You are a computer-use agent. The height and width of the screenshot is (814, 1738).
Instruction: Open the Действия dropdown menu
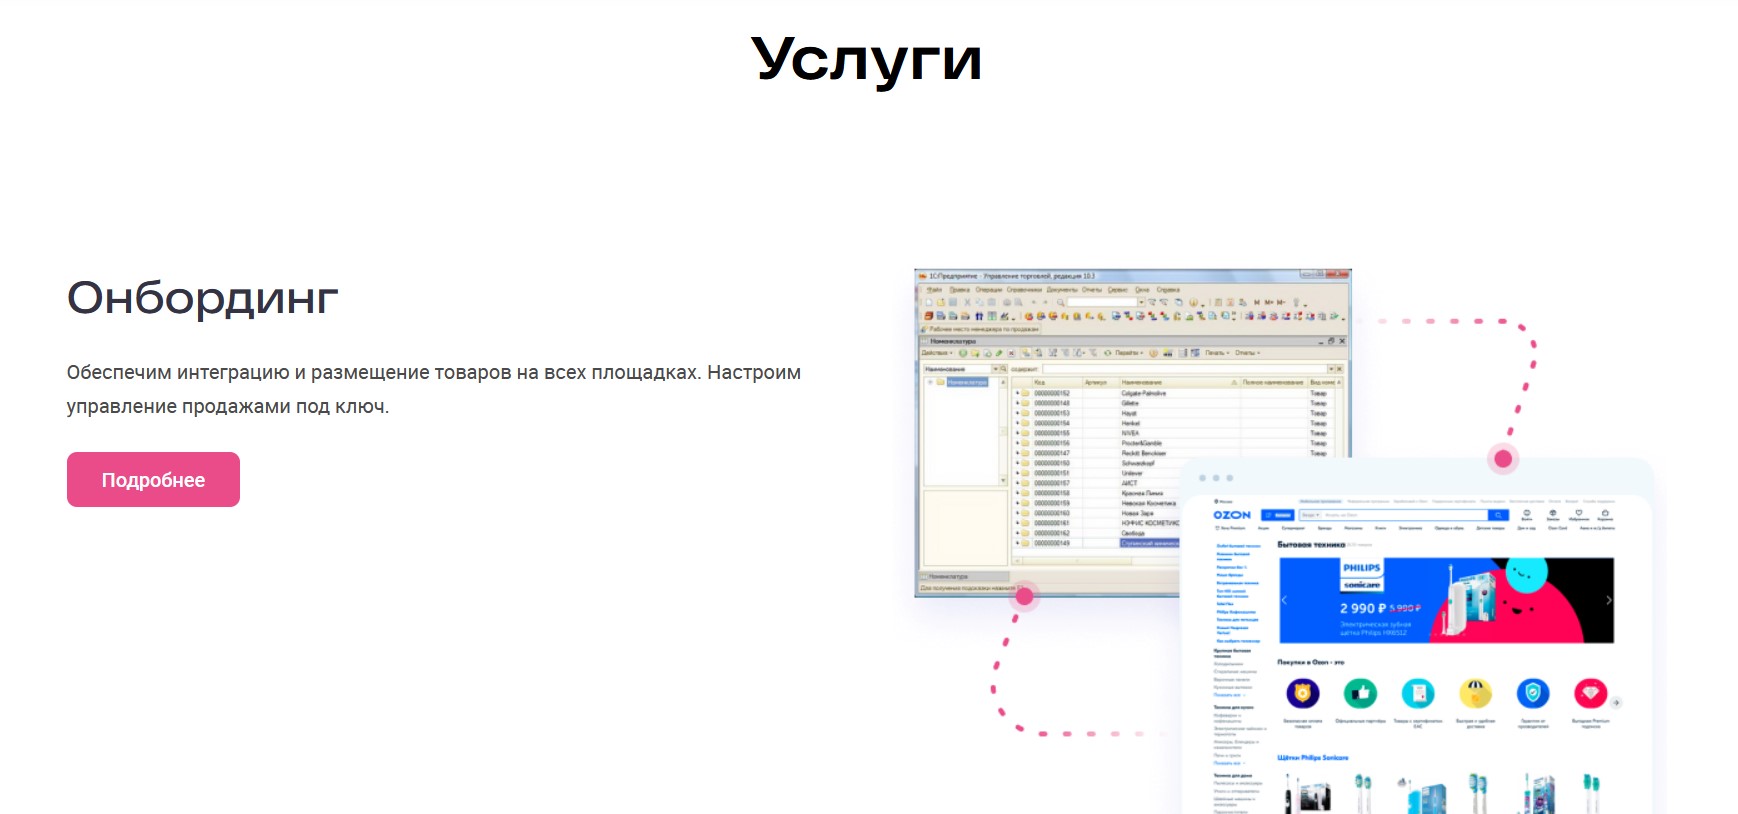(x=936, y=353)
